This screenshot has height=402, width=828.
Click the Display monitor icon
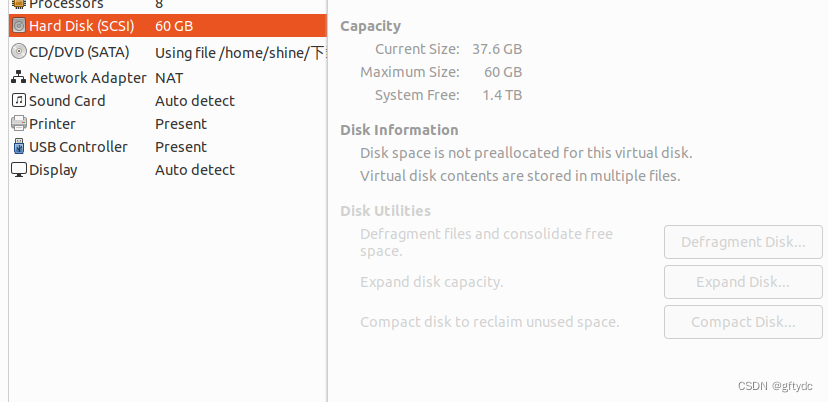tap(18, 170)
